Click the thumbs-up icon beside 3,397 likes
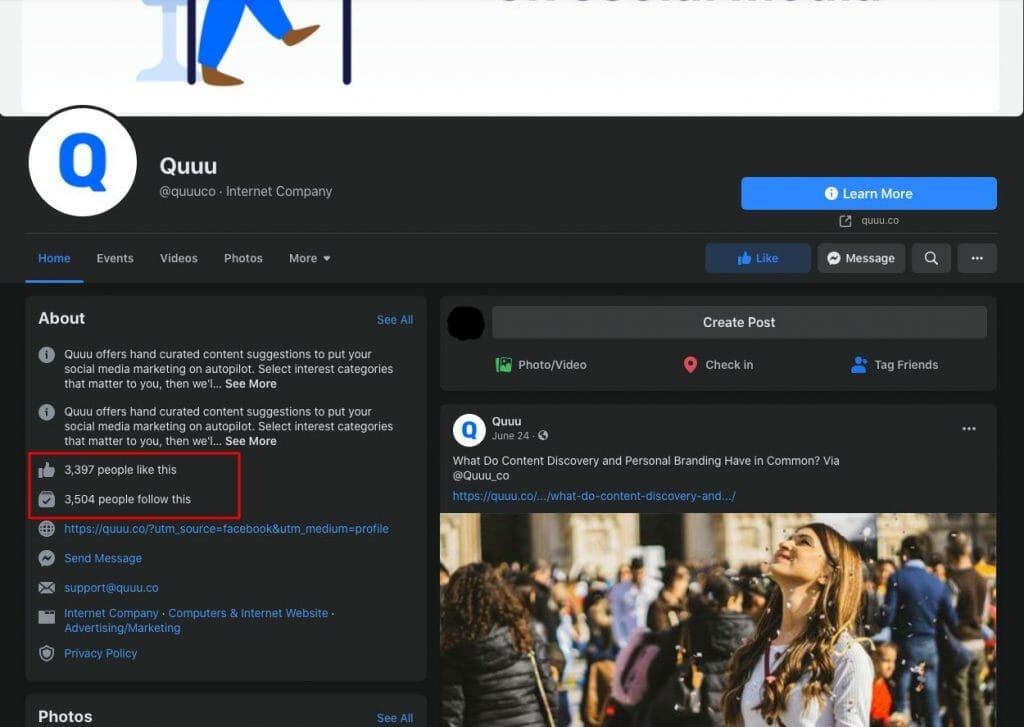Image resolution: width=1024 pixels, height=727 pixels. 46,470
